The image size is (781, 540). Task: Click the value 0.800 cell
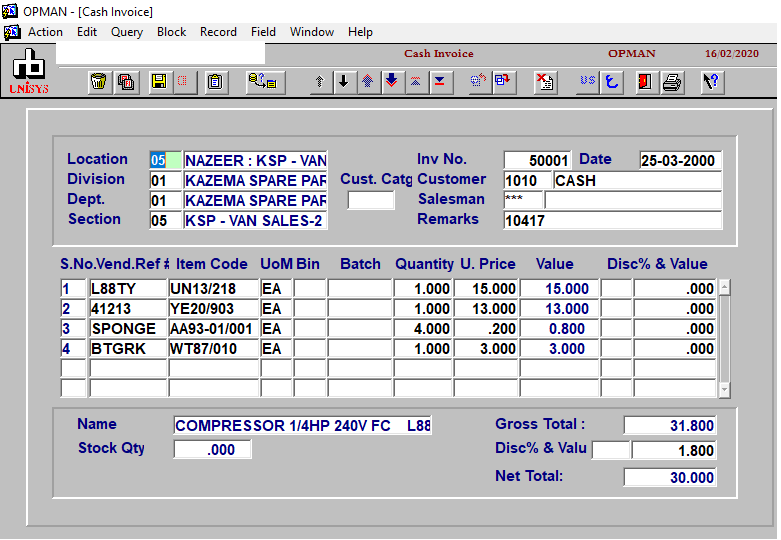pos(559,328)
